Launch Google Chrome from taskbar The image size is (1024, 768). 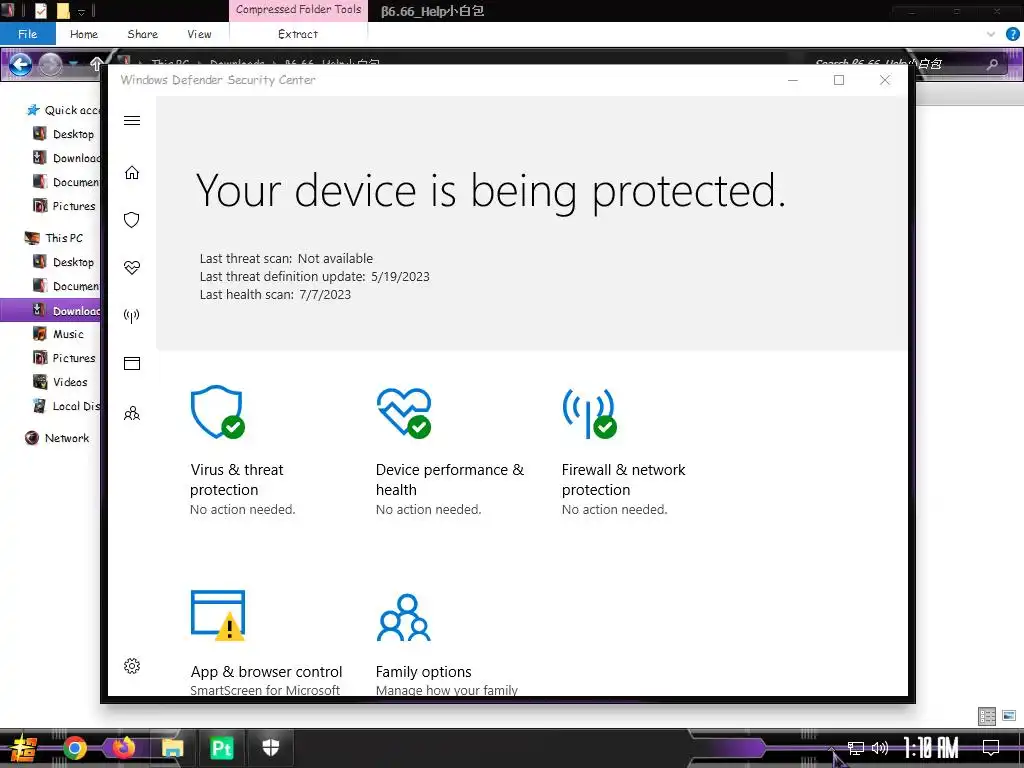[75, 748]
